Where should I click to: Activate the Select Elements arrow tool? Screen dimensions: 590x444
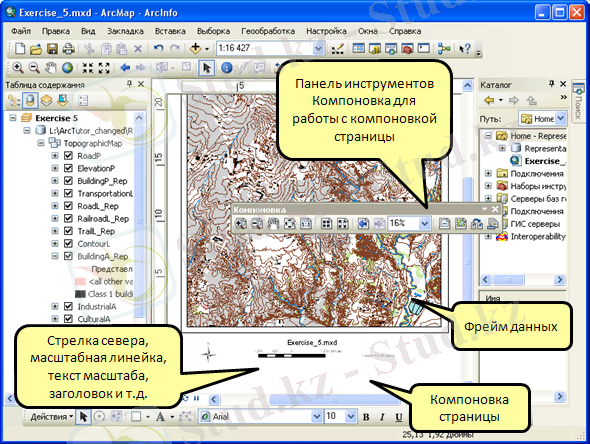click(207, 68)
